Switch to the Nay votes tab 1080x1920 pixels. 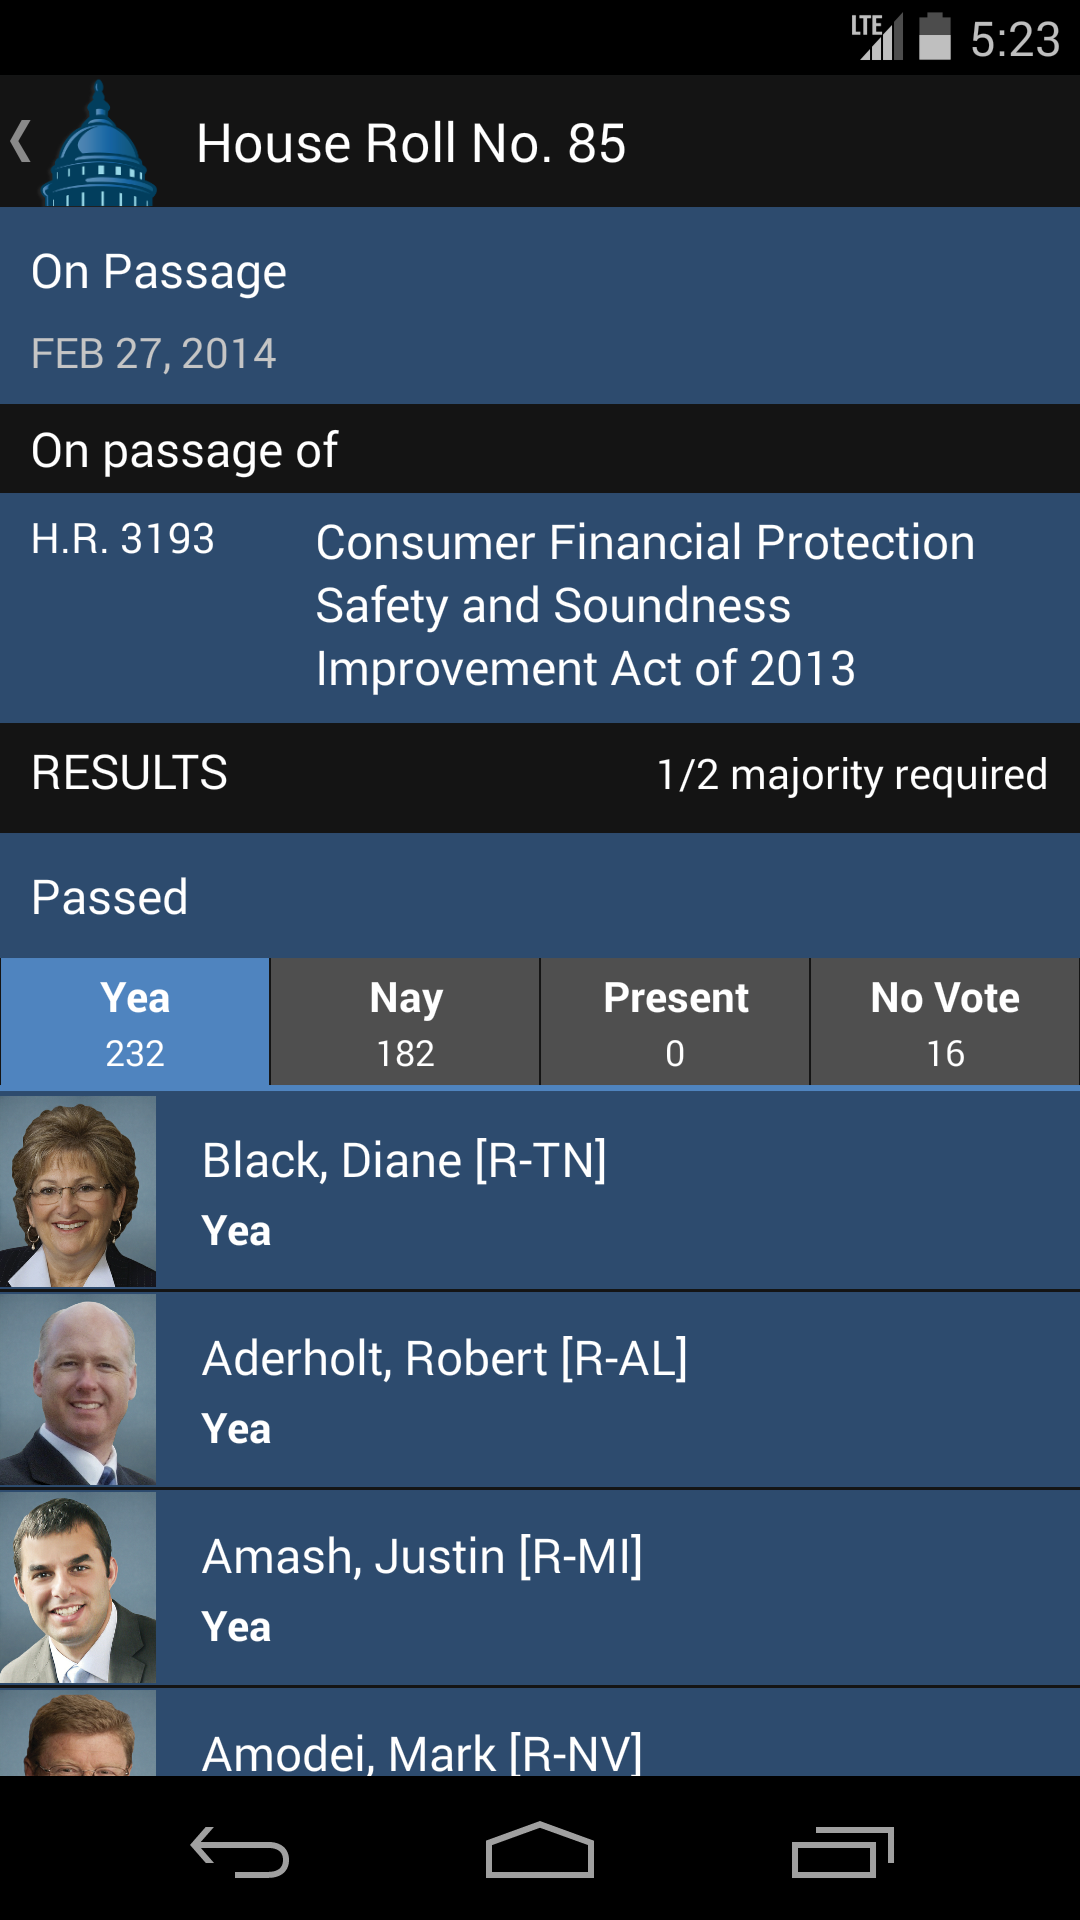click(405, 1023)
